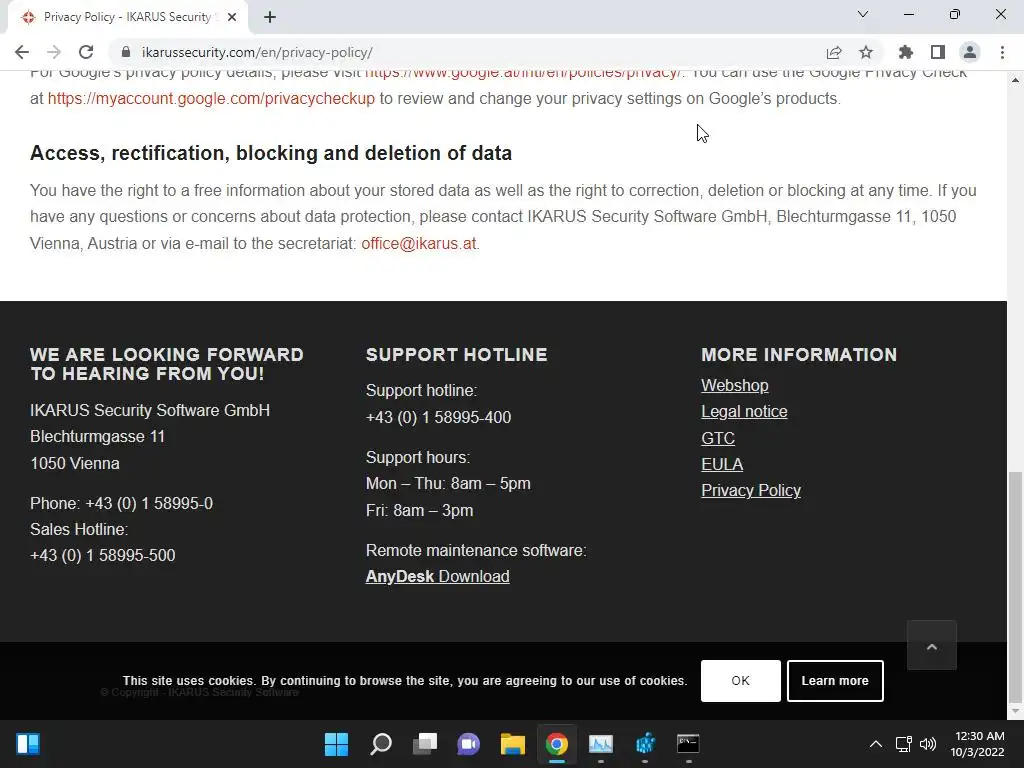Show hidden system tray icons
The image size is (1024, 768).
pyautogui.click(x=876, y=744)
